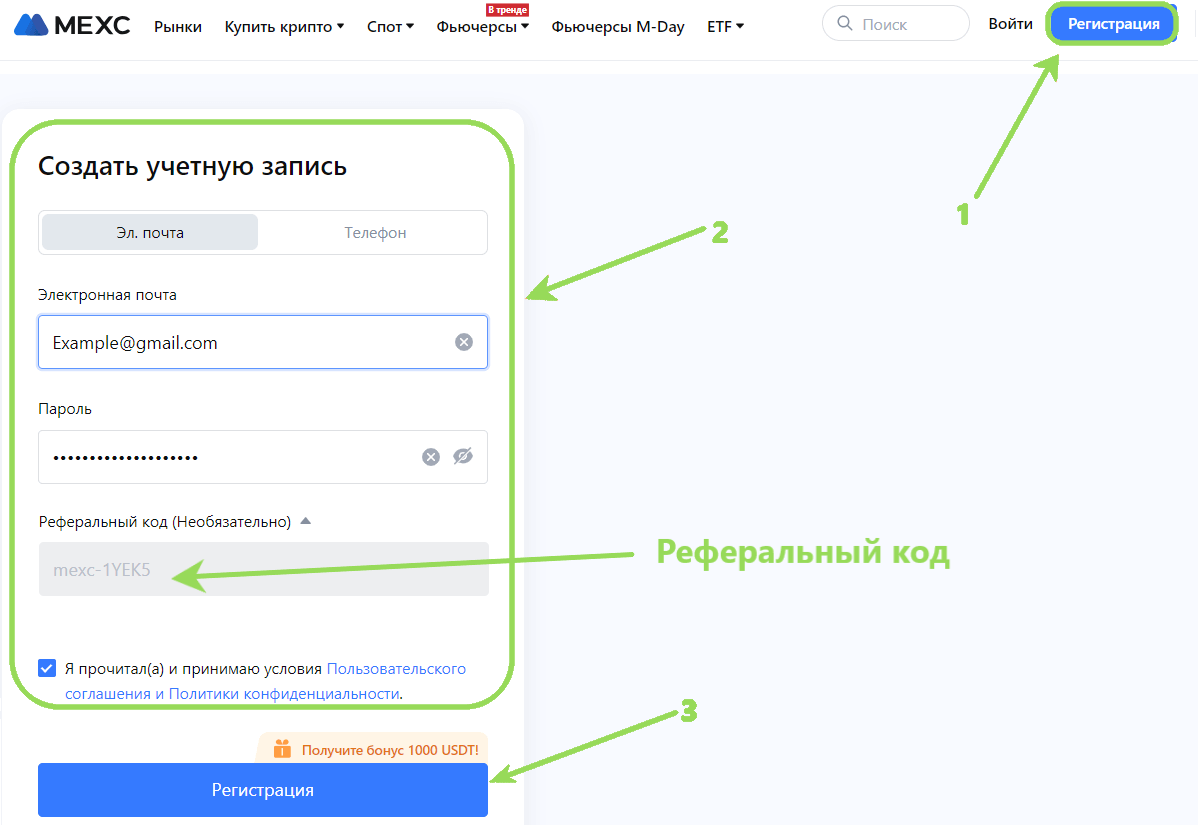The height and width of the screenshot is (825, 1198).
Task: Click the referral code field mexc-1YEK5
Action: point(264,569)
